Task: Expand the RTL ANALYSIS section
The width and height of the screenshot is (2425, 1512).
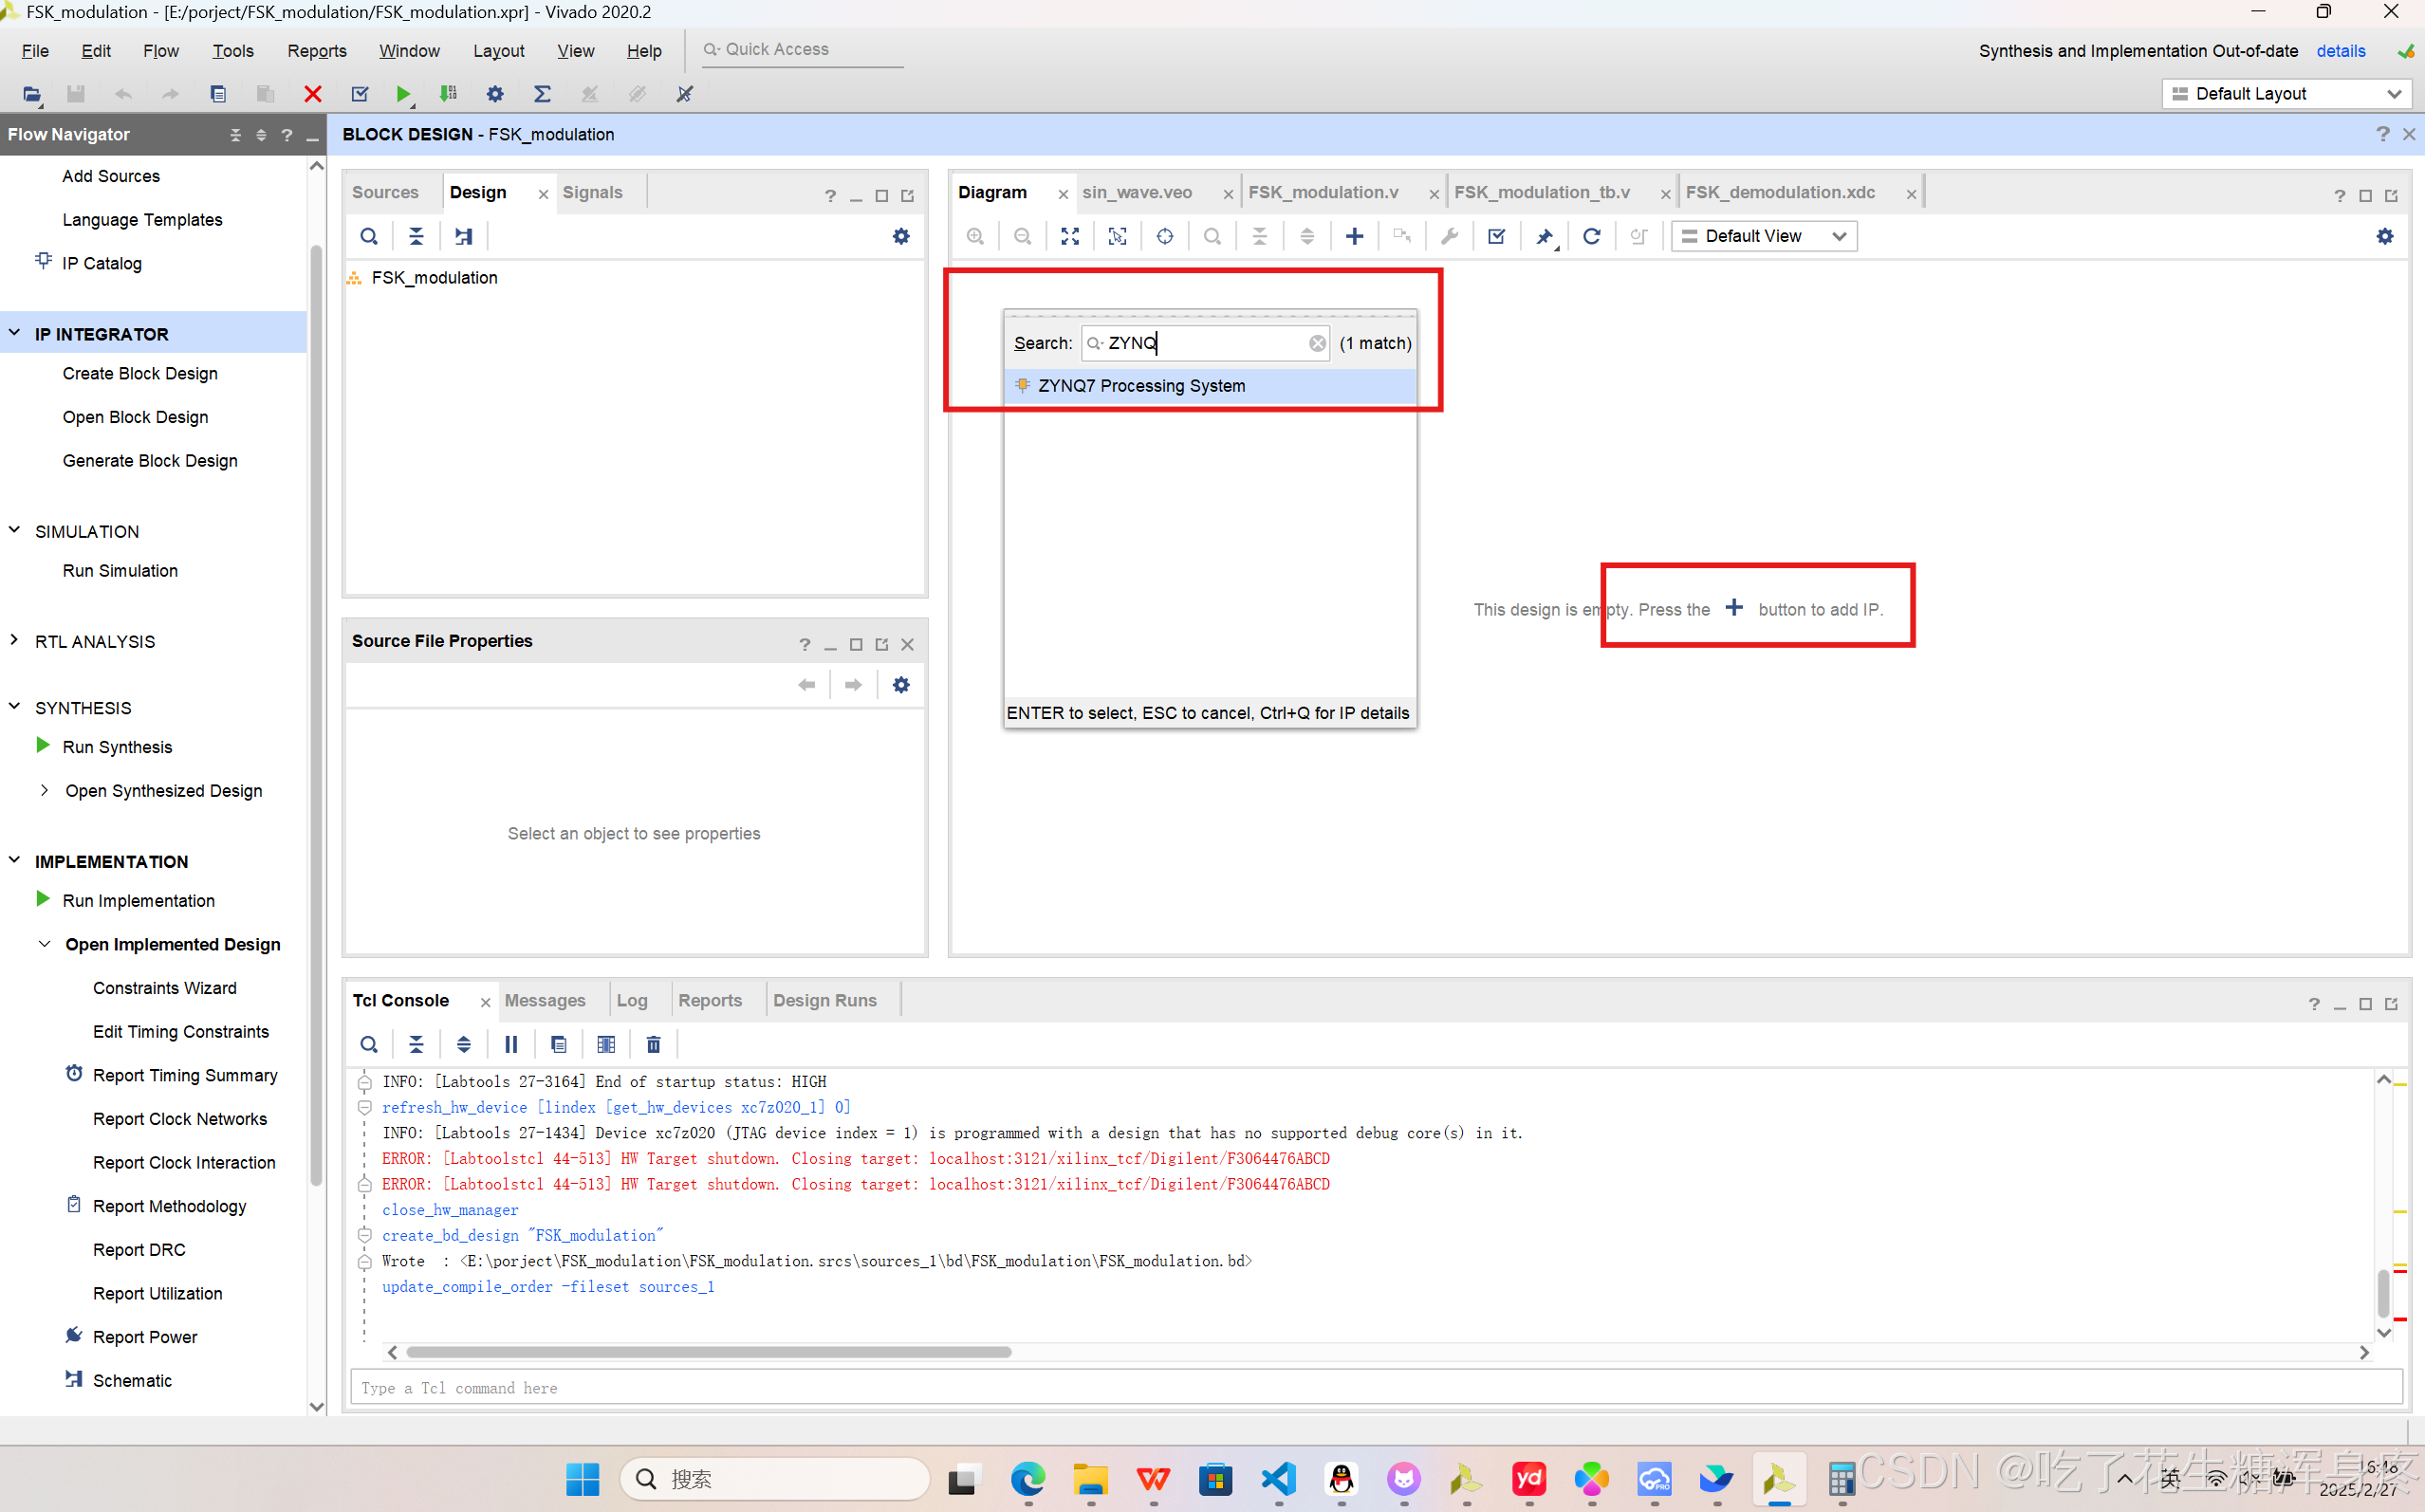Action: coord(15,641)
